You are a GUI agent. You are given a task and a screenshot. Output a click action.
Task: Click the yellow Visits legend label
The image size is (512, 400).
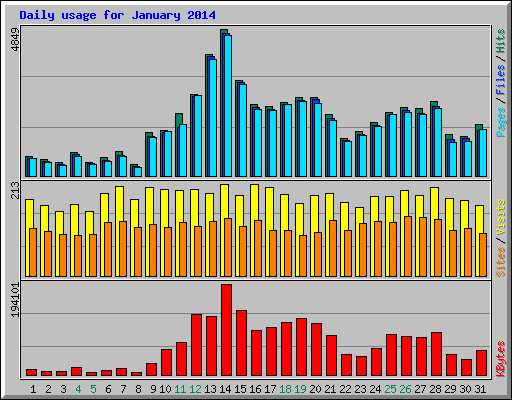point(501,217)
